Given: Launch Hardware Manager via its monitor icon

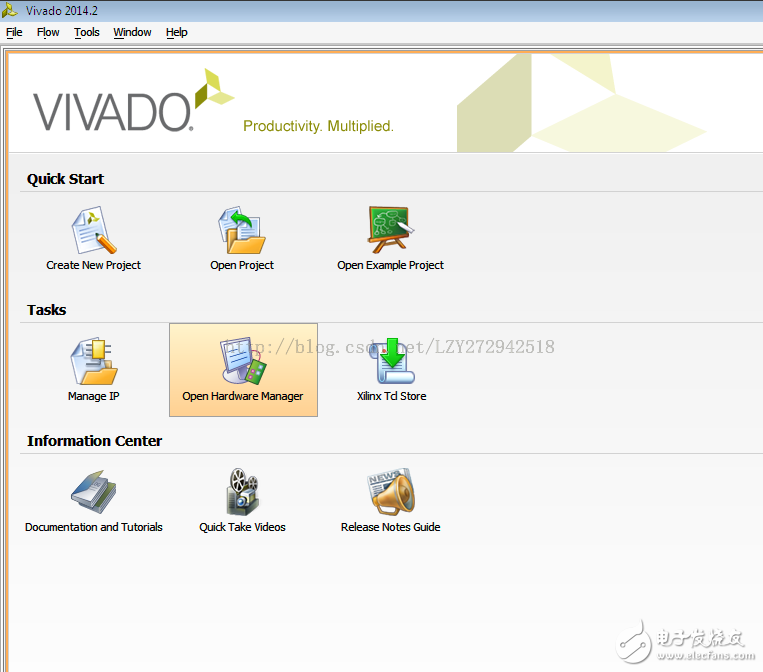Looking at the screenshot, I should [x=243, y=361].
